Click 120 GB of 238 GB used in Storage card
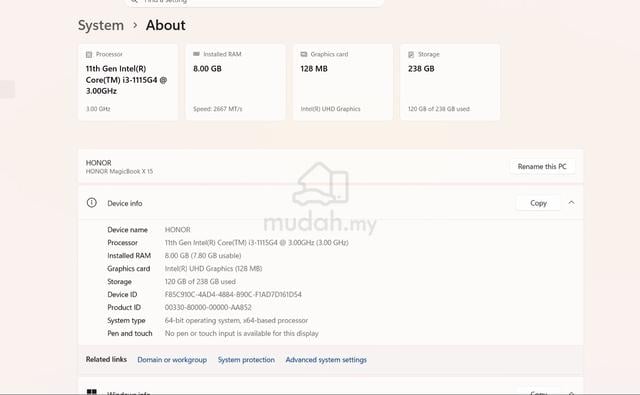Image resolution: width=640 pixels, height=395 pixels. [439, 109]
